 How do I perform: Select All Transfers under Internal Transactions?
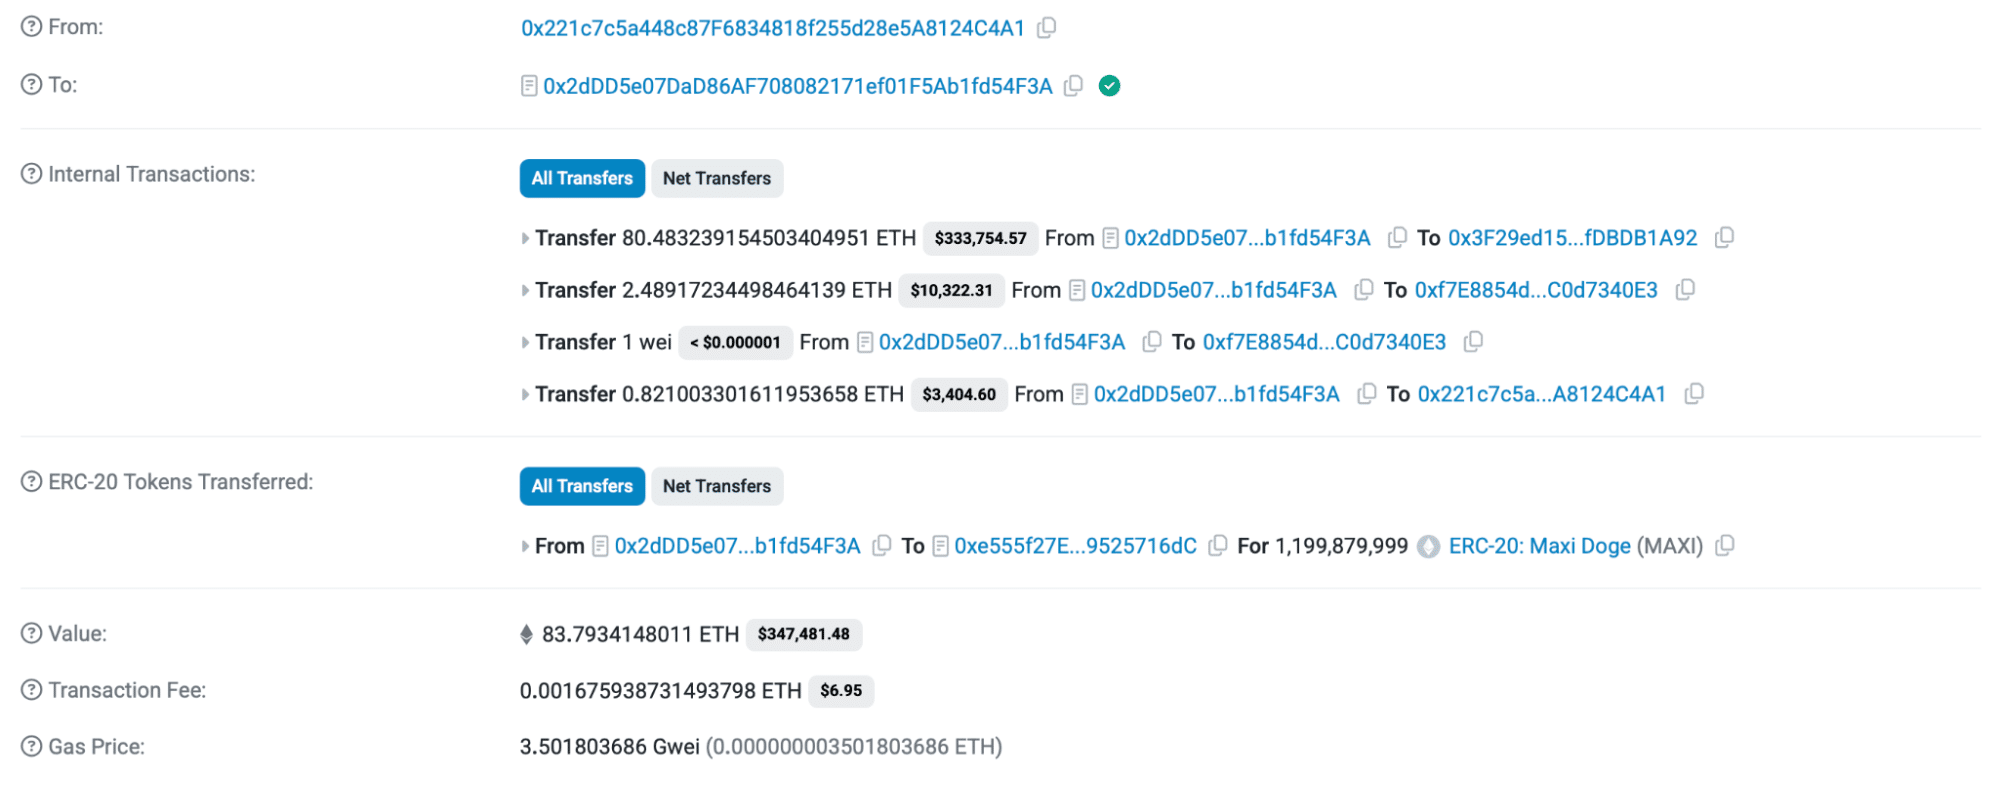point(582,179)
